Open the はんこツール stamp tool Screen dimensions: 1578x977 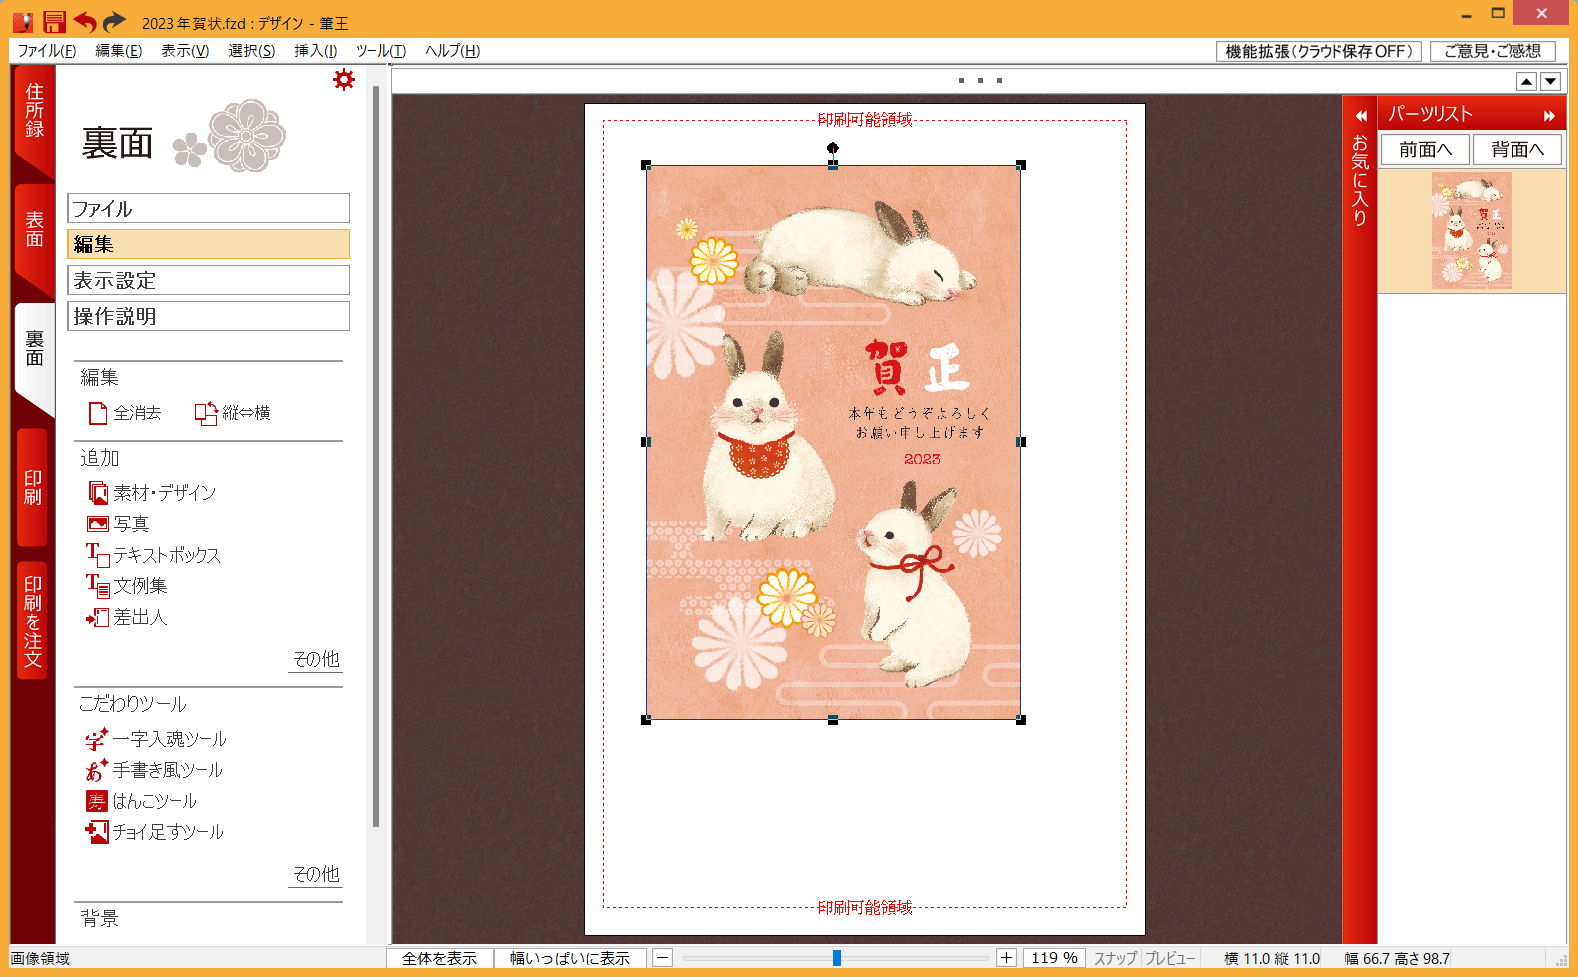pos(96,801)
